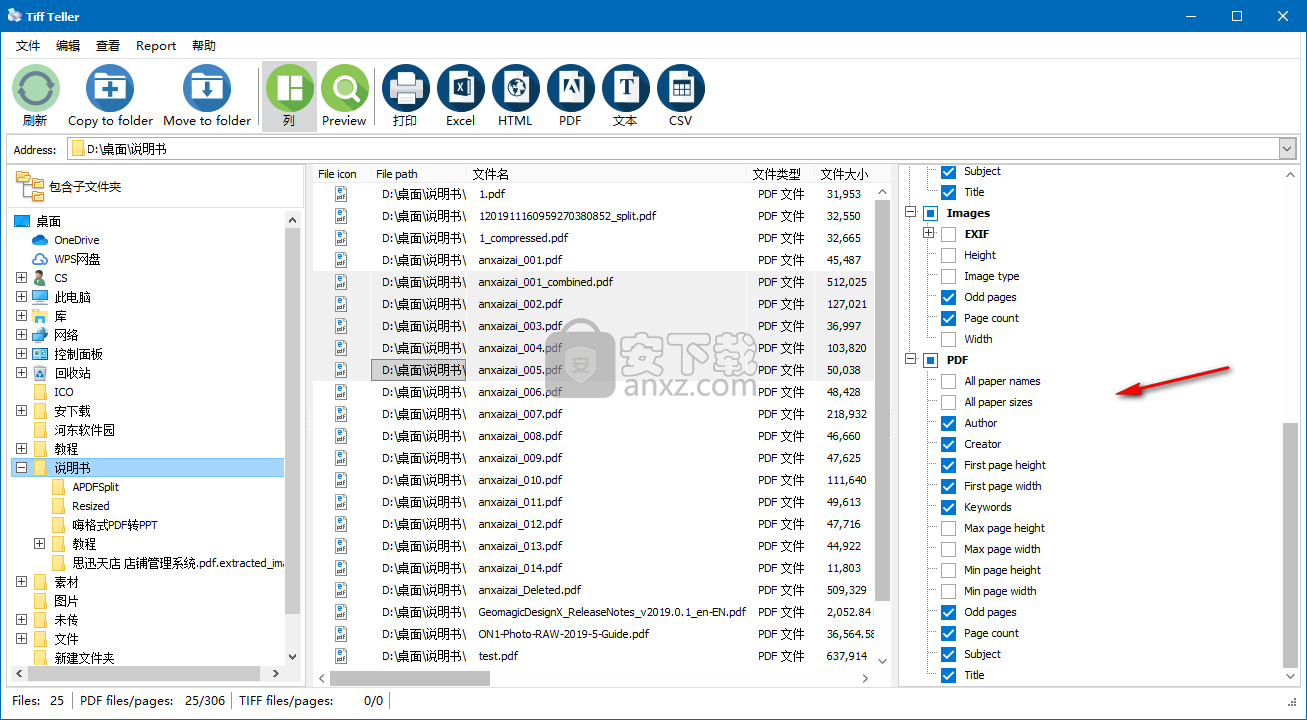This screenshot has width=1307, height=720.
Task: Click the File icon column header
Action: click(x=341, y=174)
